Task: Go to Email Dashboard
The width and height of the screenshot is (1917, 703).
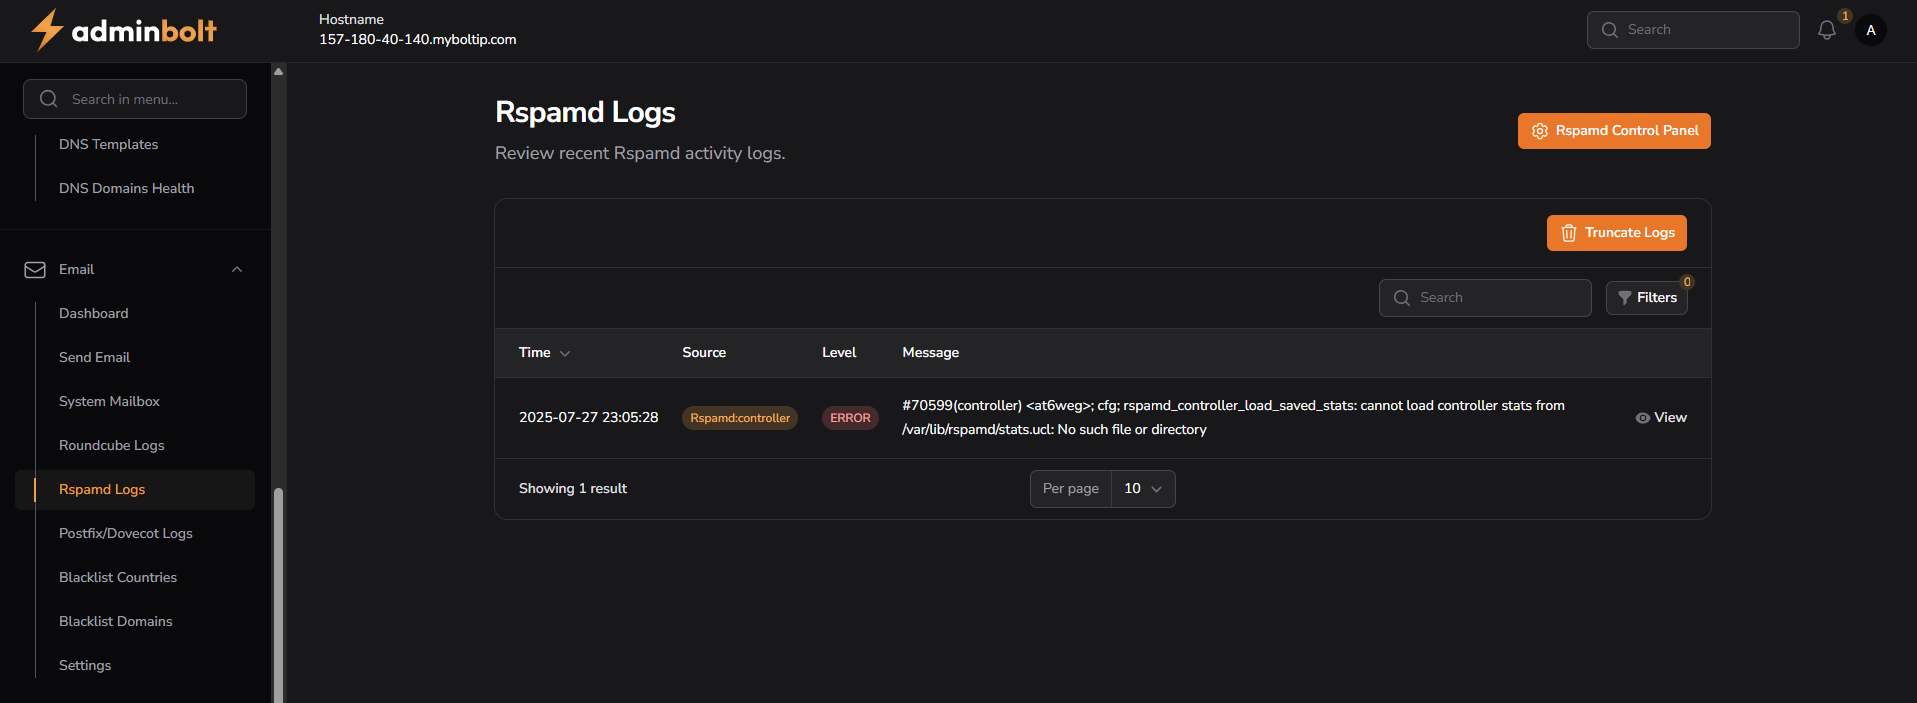Action: pyautogui.click(x=93, y=313)
